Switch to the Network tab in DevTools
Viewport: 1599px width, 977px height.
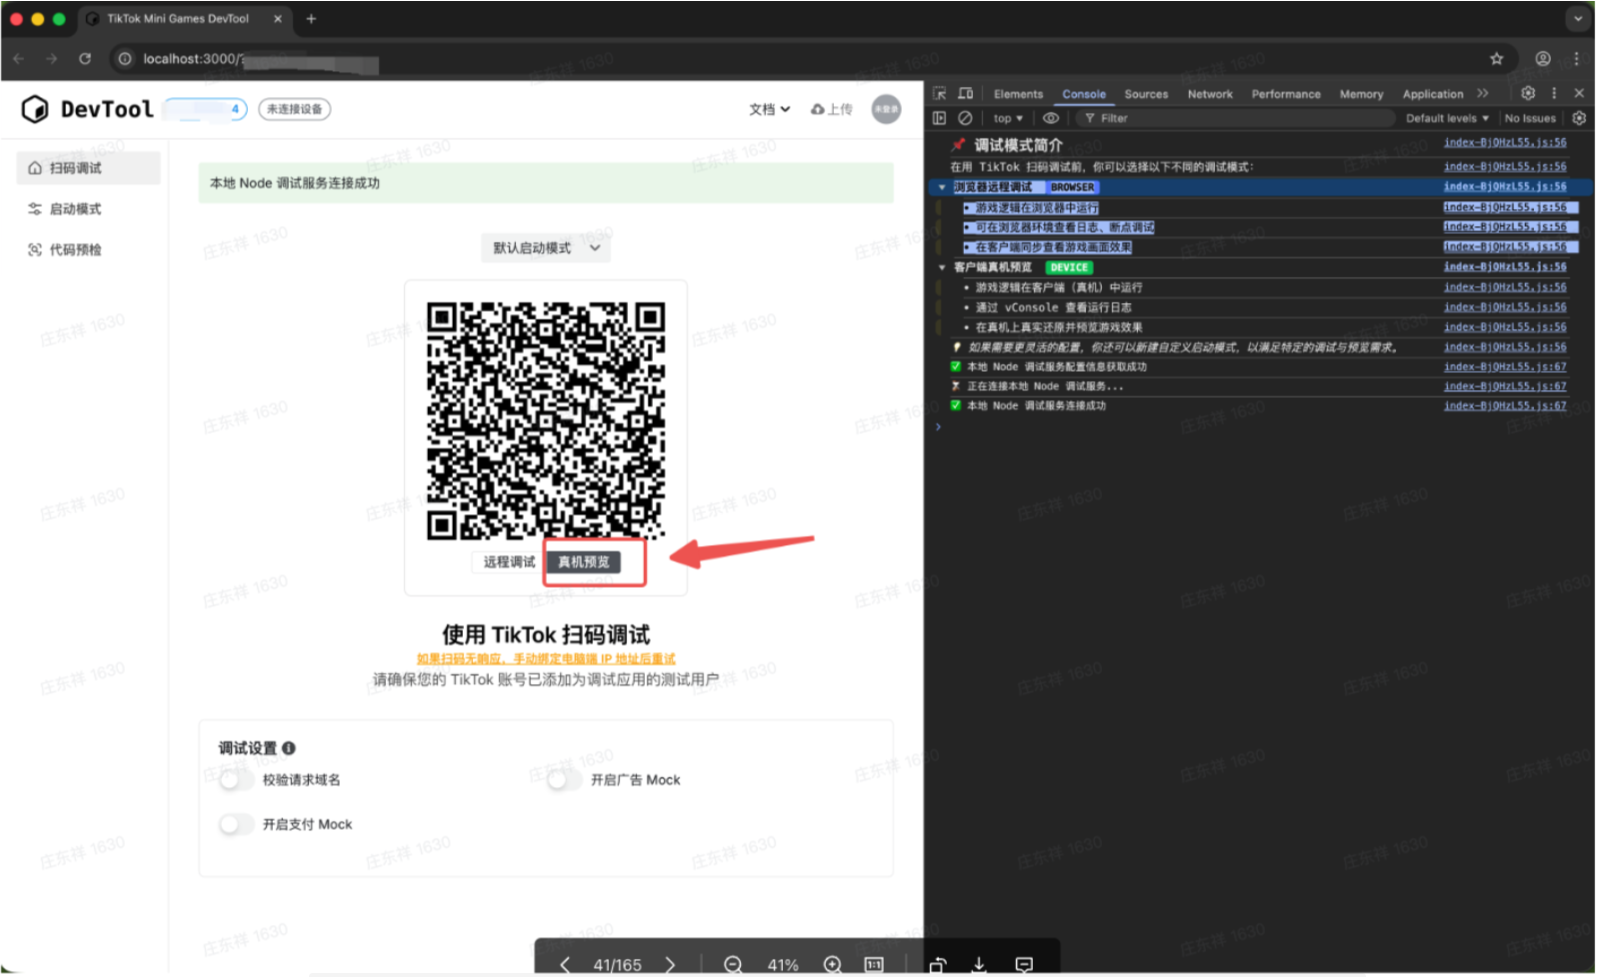point(1209,94)
